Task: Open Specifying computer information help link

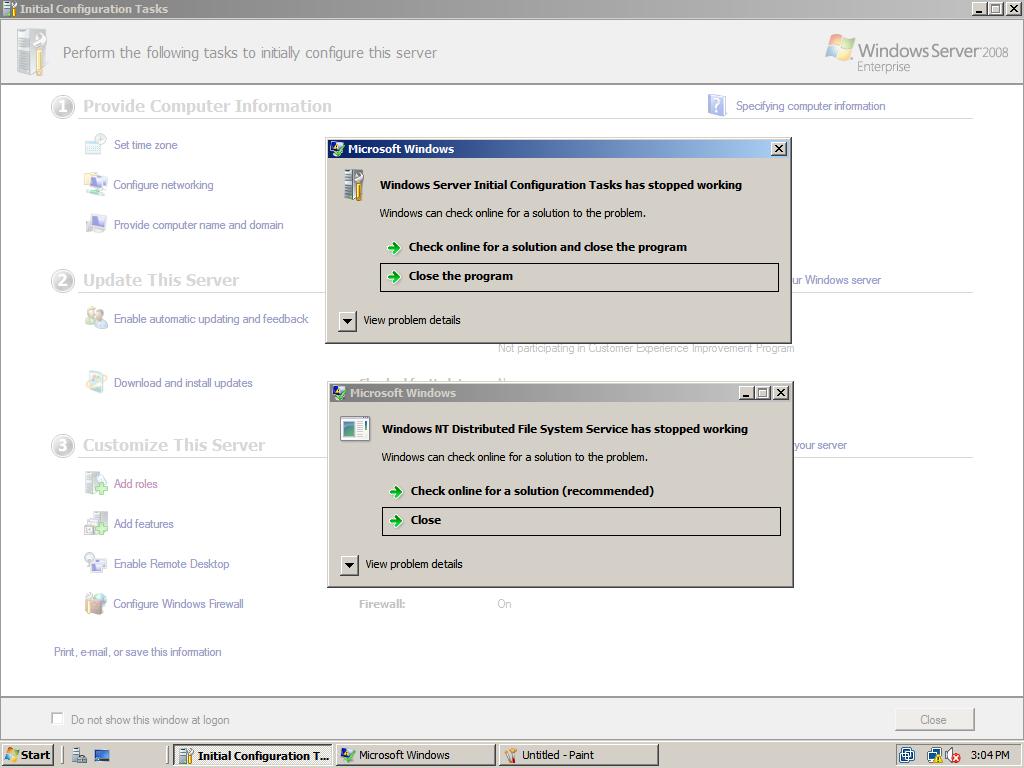Action: [810, 106]
